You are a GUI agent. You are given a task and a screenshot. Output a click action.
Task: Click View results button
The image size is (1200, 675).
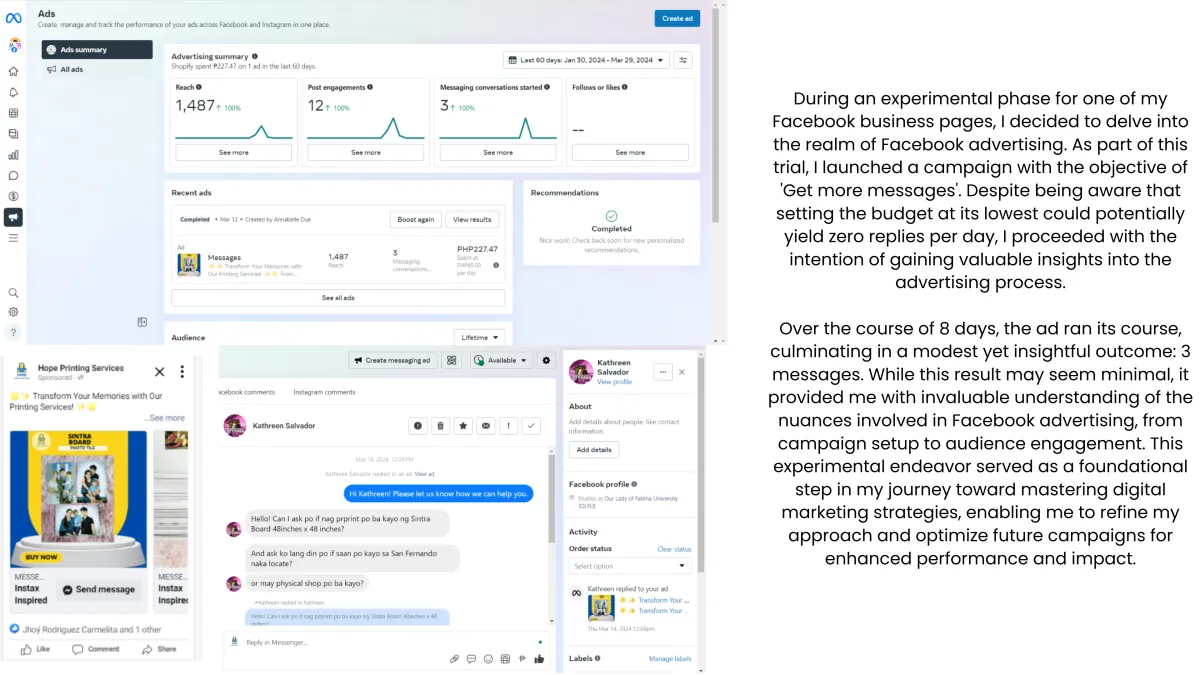(x=472, y=219)
